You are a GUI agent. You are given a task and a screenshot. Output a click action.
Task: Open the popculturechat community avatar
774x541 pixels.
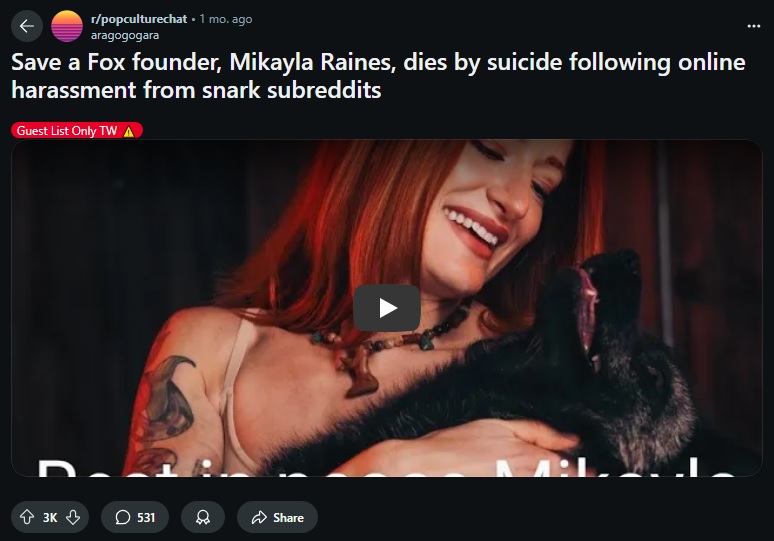pos(67,26)
